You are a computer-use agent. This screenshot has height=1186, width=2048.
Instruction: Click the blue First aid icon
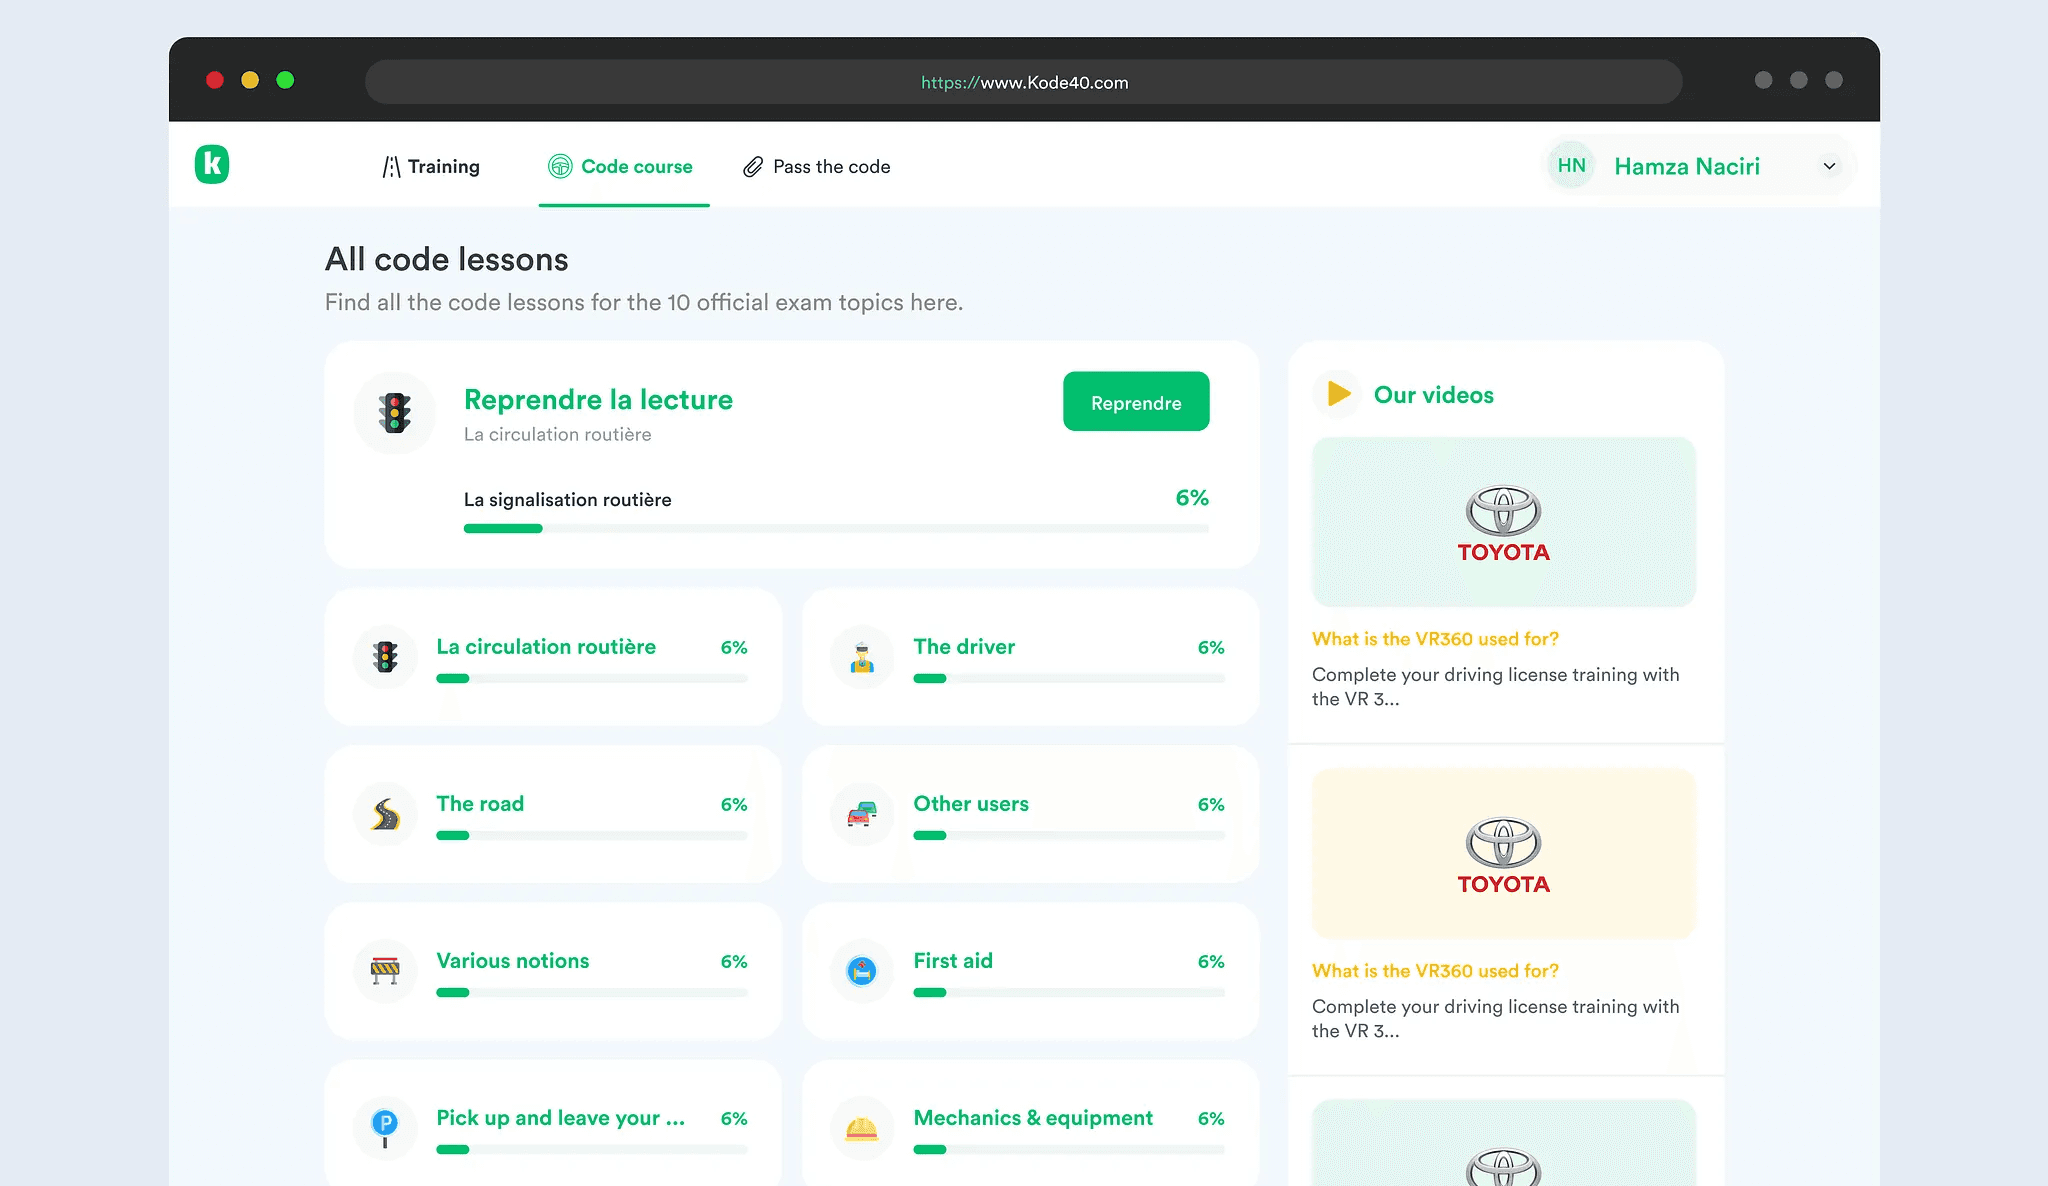[862, 970]
